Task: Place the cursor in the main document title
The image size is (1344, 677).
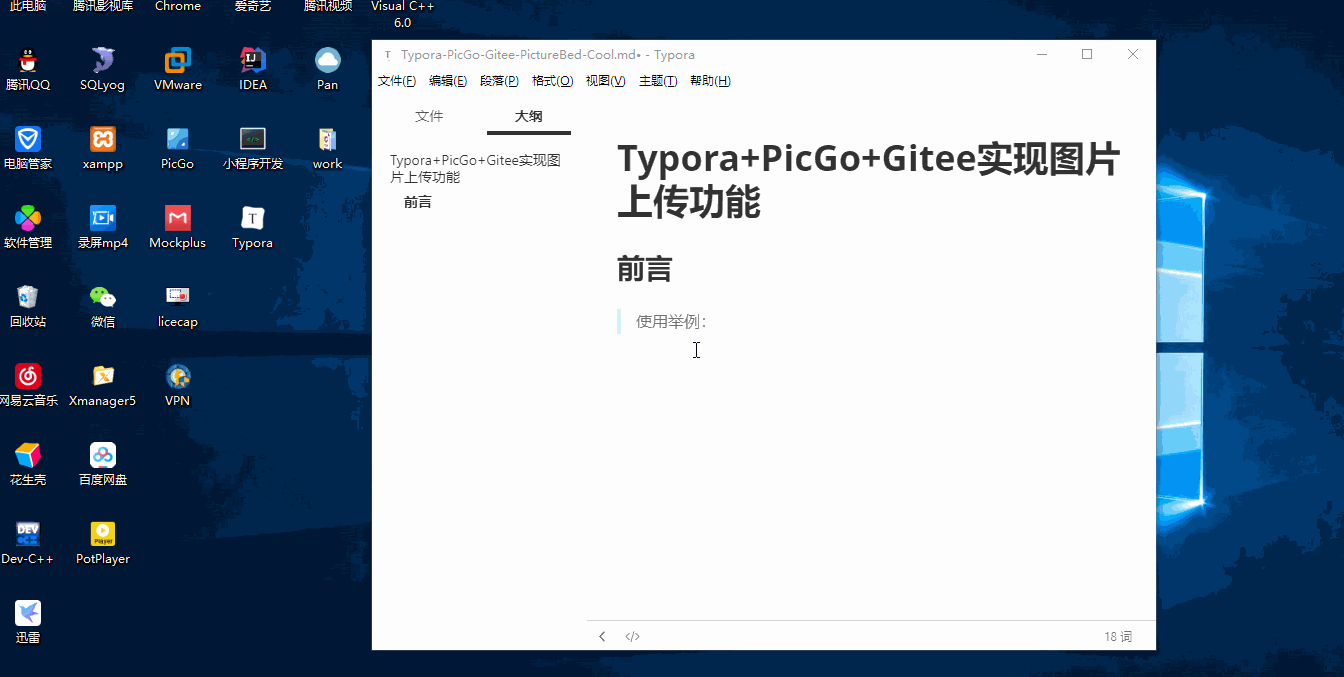Action: point(868,180)
